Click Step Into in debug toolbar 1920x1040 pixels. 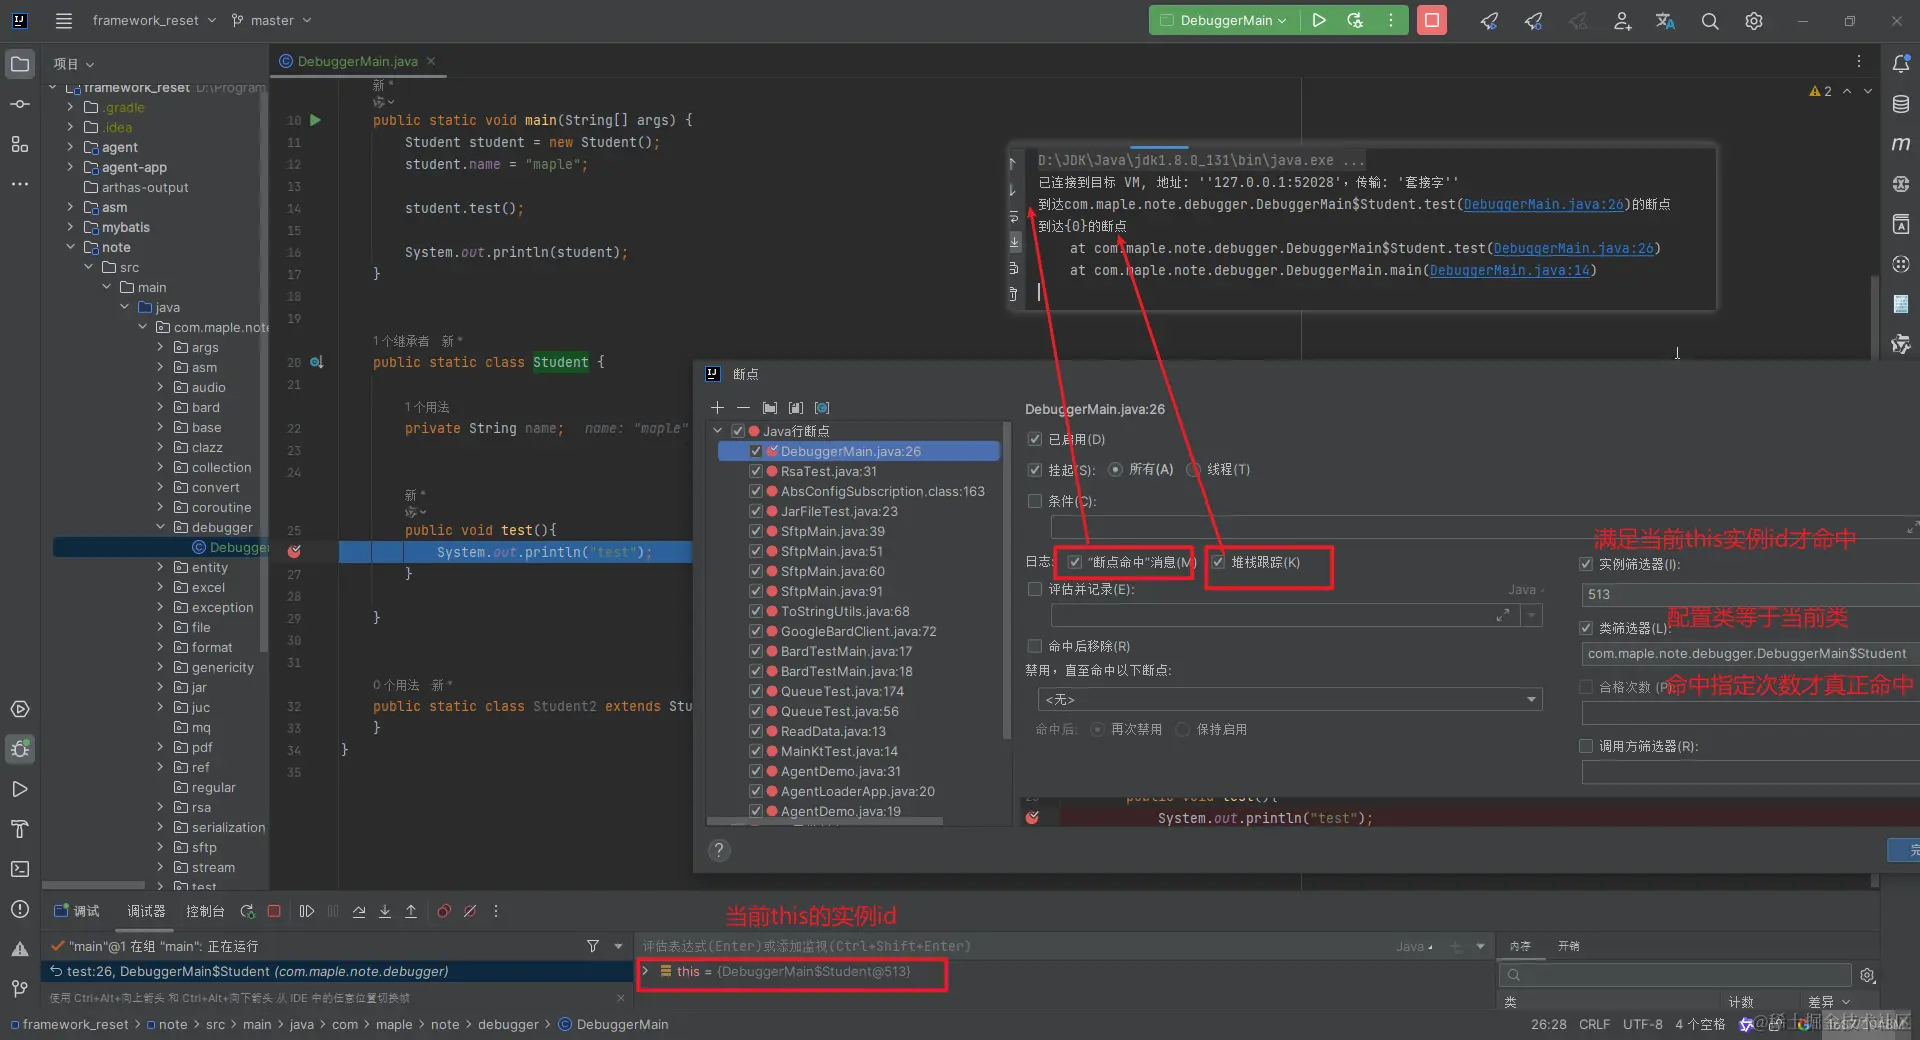tap(385, 911)
